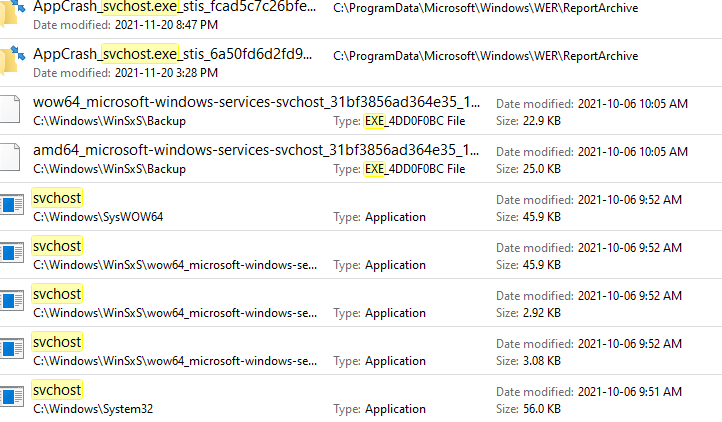The height and width of the screenshot is (422, 722).
Task: Select svchost name in SysWOW64 row
Action: (x=57, y=198)
